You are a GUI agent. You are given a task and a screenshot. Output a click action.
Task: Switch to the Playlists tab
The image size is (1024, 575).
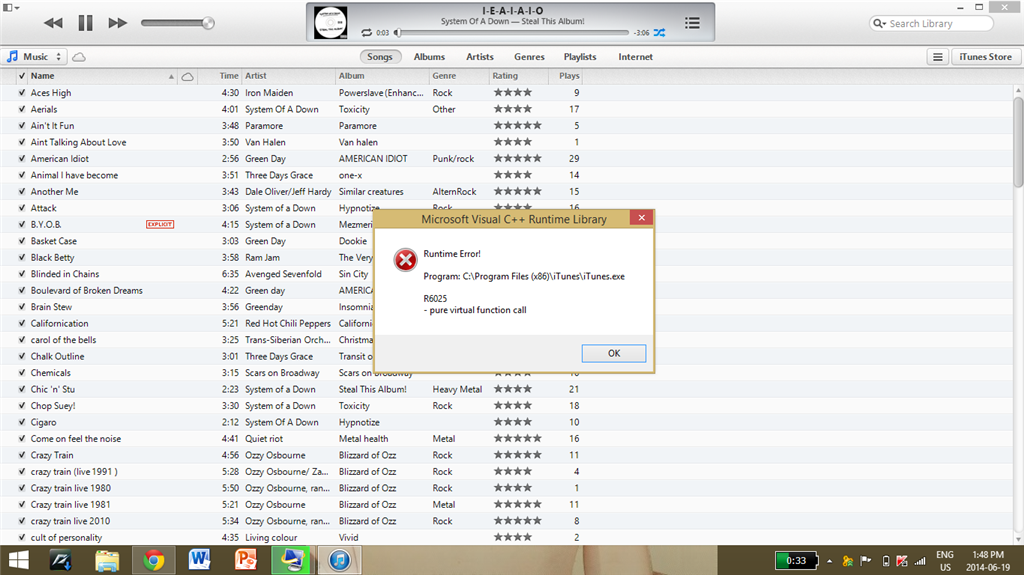[580, 57]
